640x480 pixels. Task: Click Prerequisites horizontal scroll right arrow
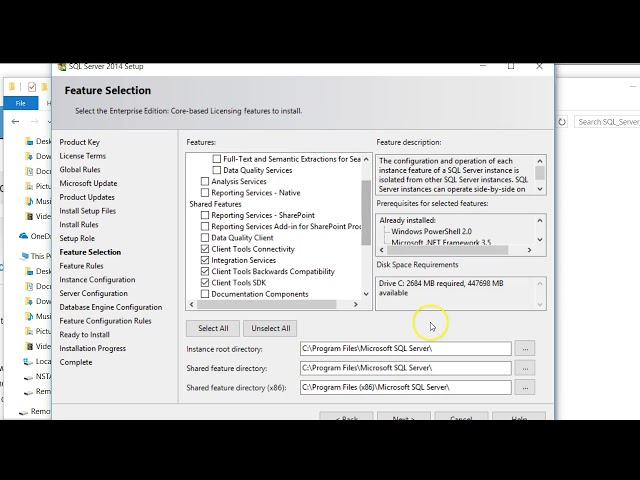coord(529,250)
